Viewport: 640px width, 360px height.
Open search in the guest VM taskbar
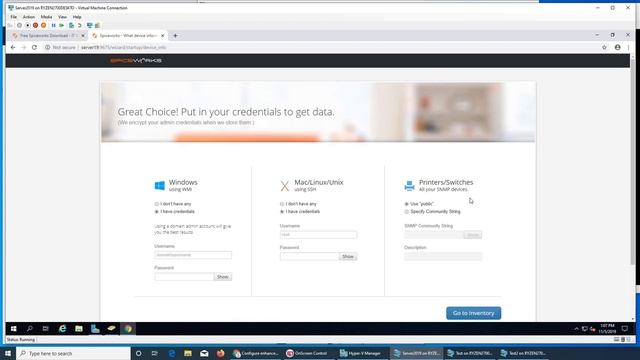point(29,329)
